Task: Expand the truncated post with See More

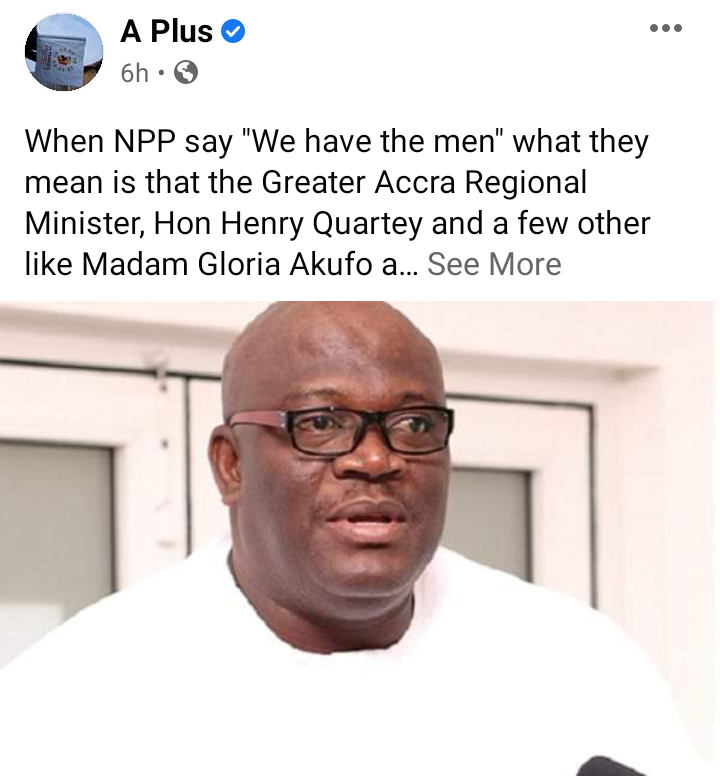Action: coord(494,264)
